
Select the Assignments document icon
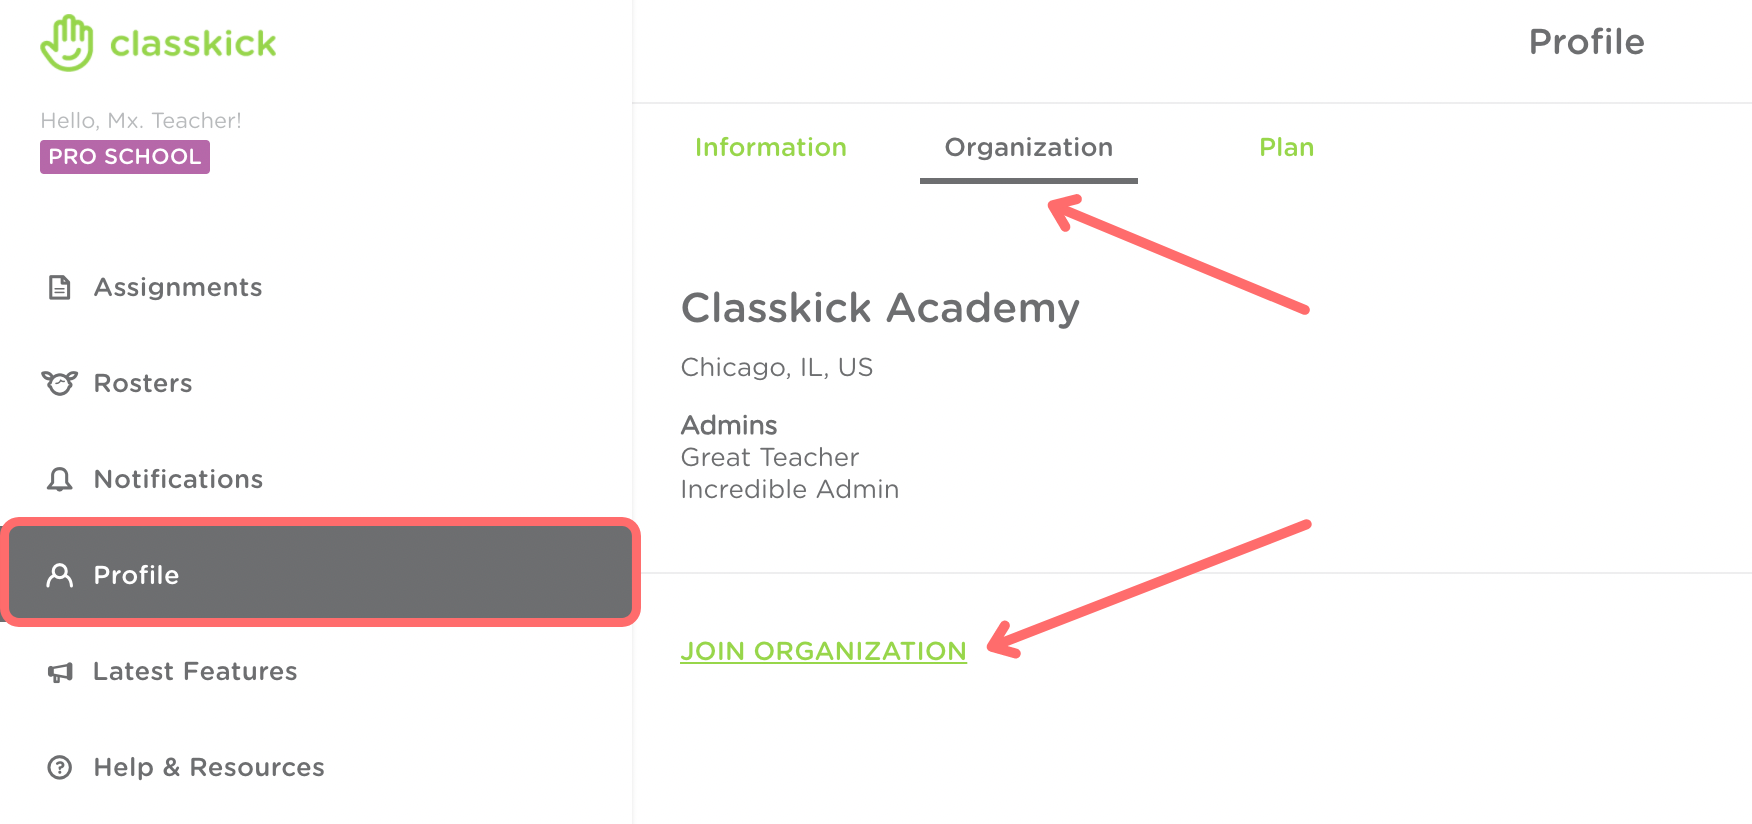pyautogui.click(x=60, y=287)
